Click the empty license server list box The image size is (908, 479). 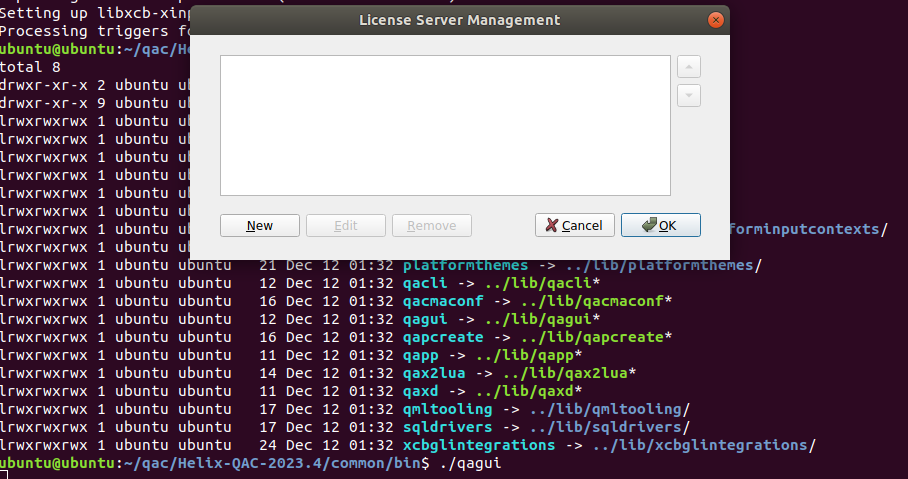point(445,125)
